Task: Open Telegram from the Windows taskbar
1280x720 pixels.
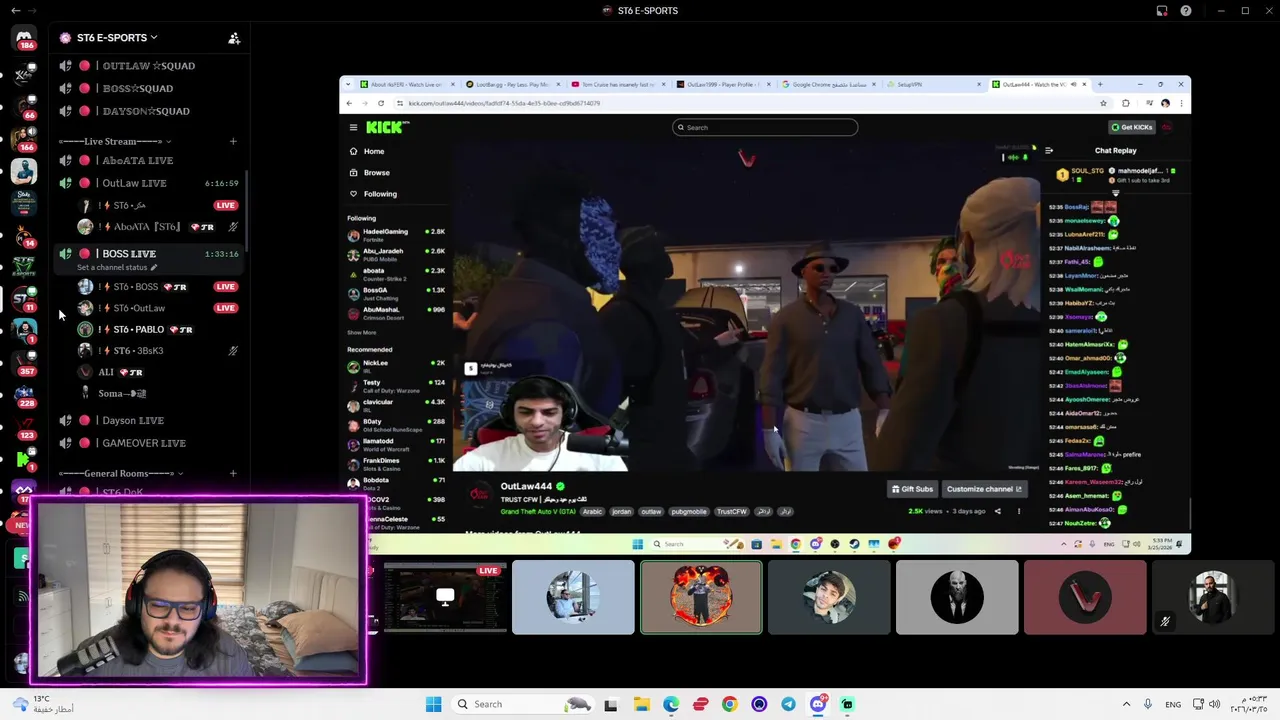Action: click(788, 704)
